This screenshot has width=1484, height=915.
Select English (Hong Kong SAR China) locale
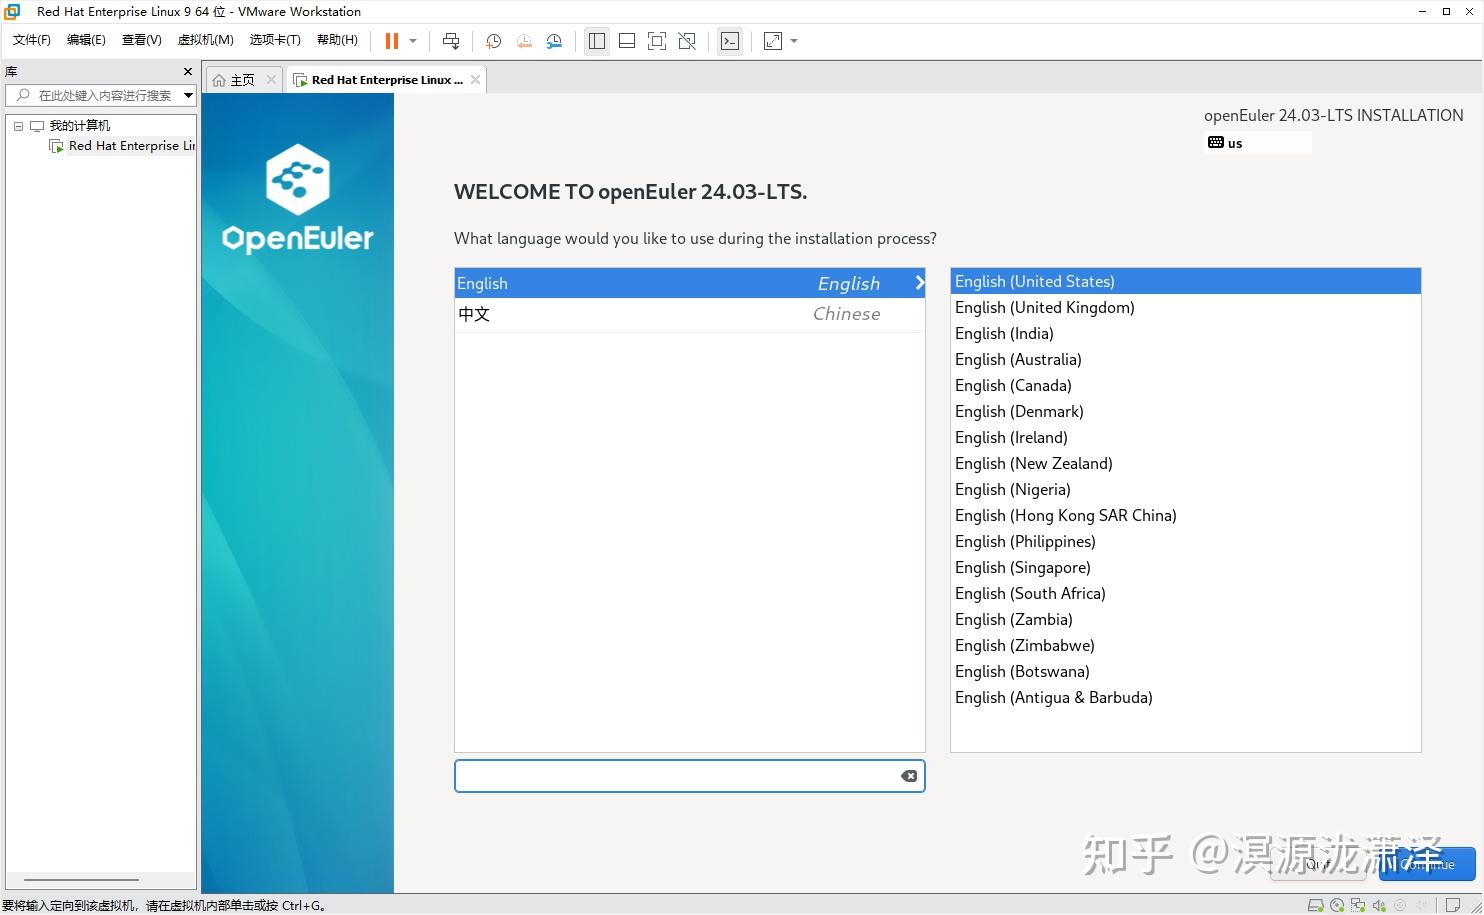(1065, 515)
